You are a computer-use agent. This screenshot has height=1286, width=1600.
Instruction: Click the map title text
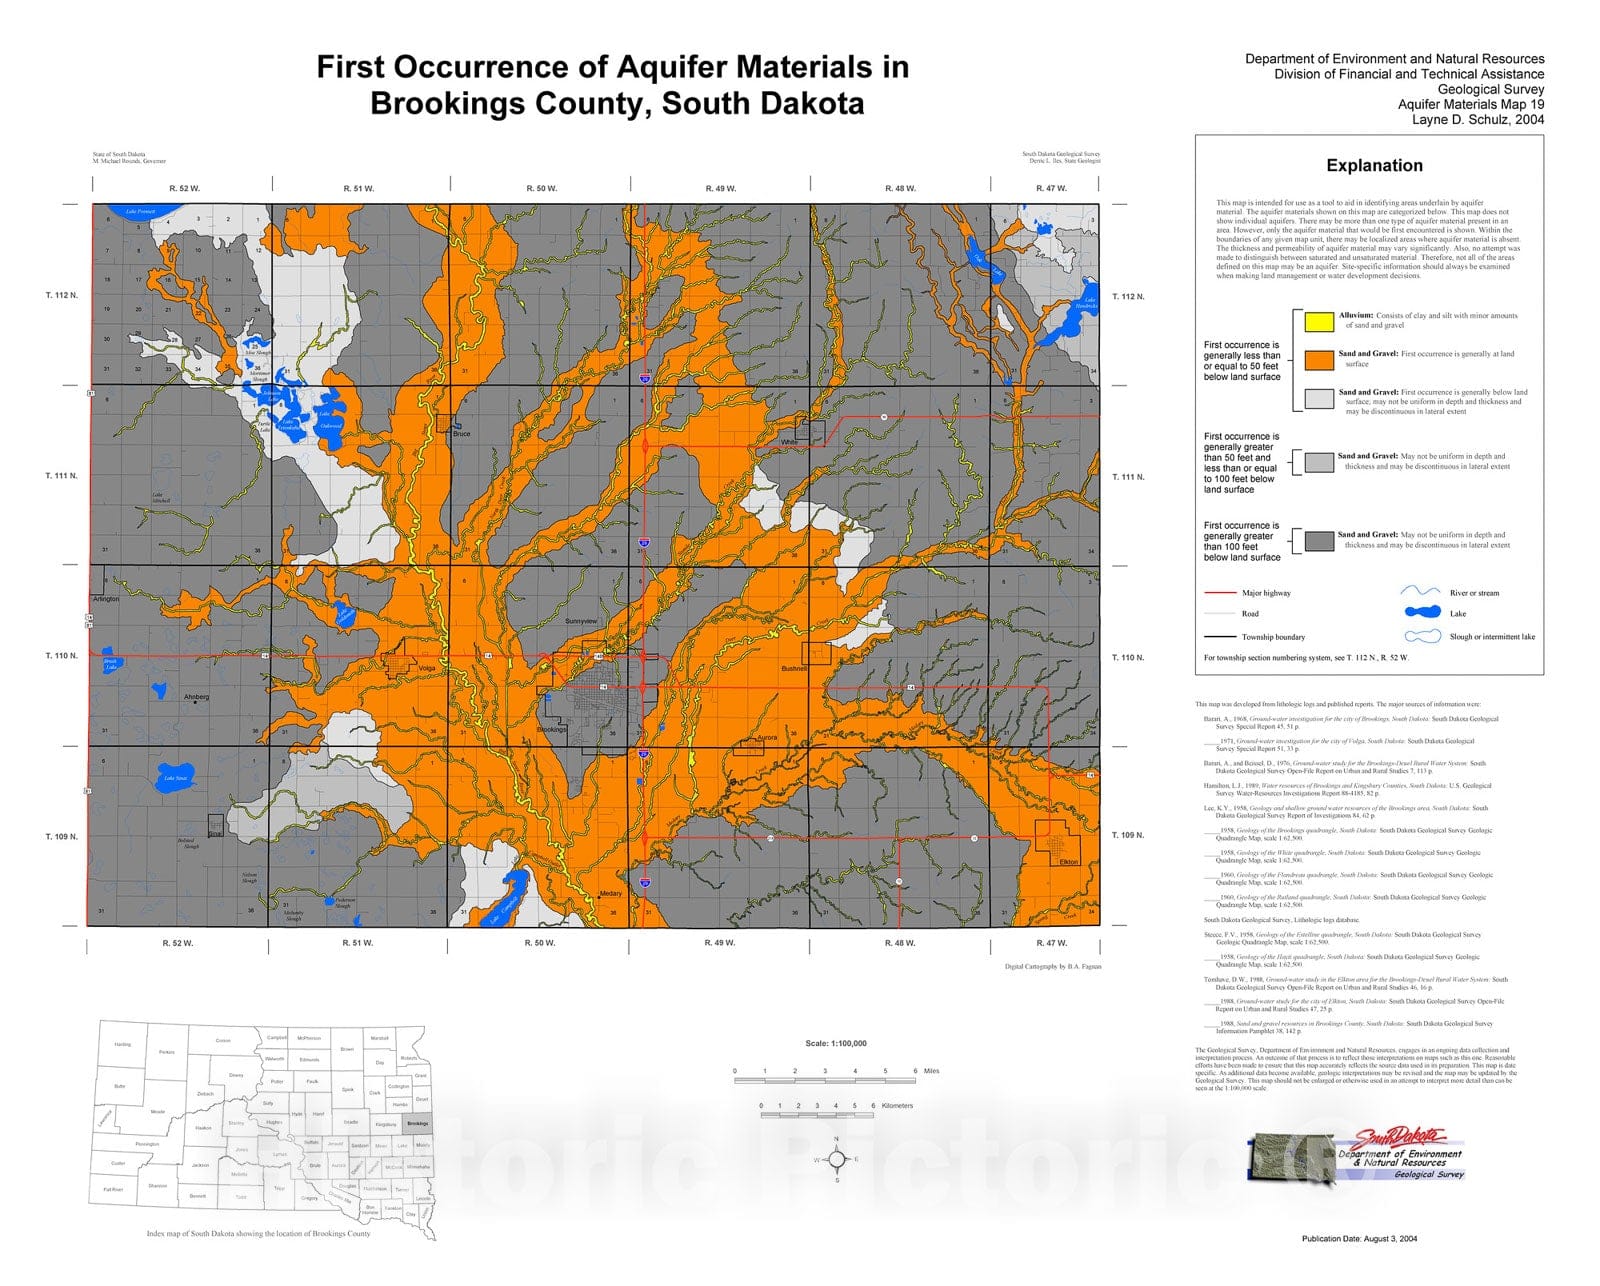click(x=613, y=85)
